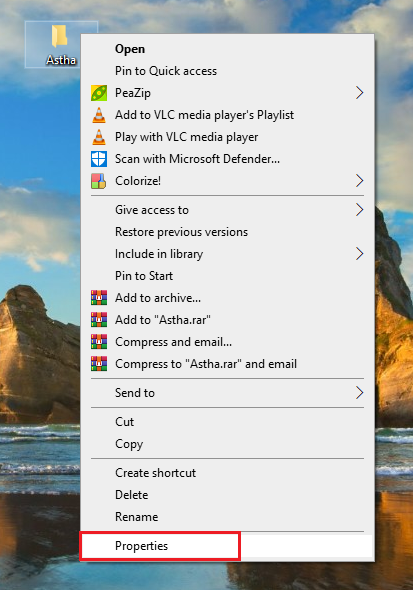This screenshot has width=413, height=590.
Task: Expand the Give access to submenu arrow
Action: pyautogui.click(x=360, y=210)
